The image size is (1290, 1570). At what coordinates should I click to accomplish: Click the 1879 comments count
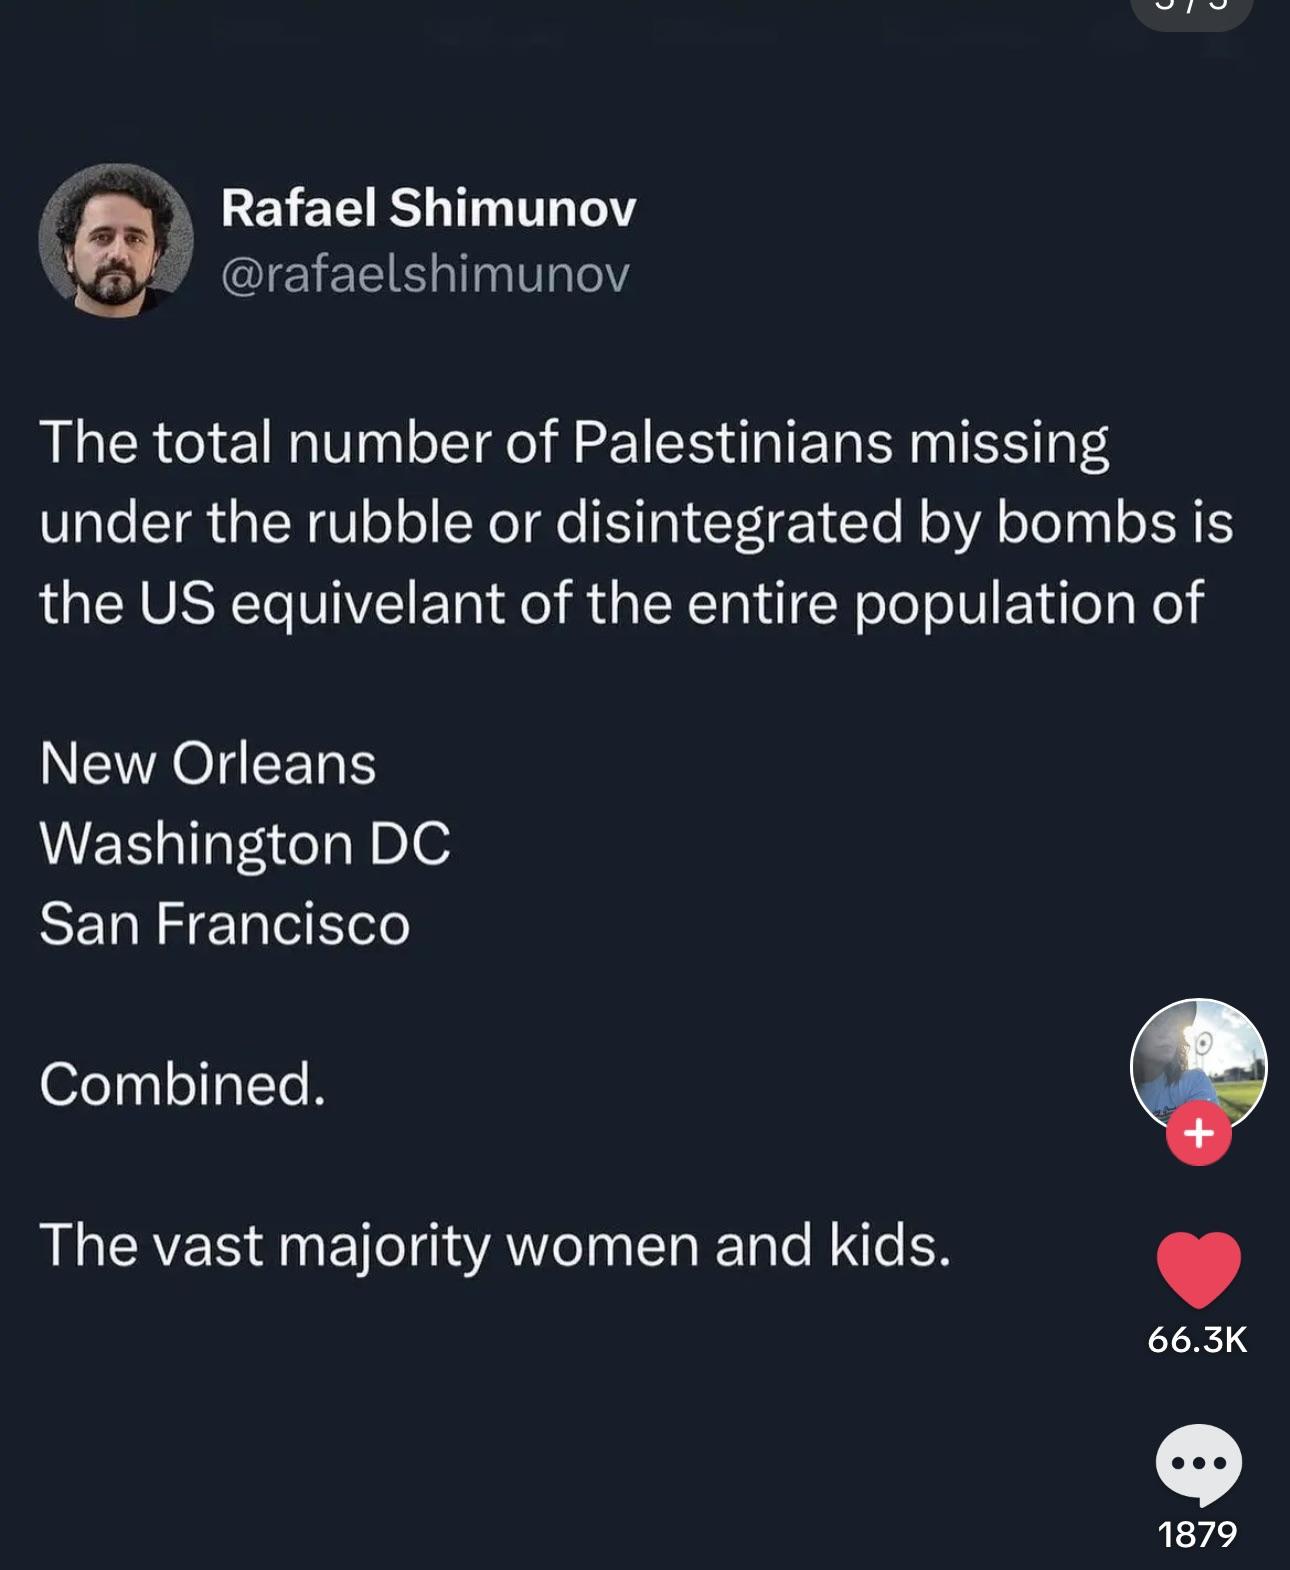[x=1197, y=1533]
